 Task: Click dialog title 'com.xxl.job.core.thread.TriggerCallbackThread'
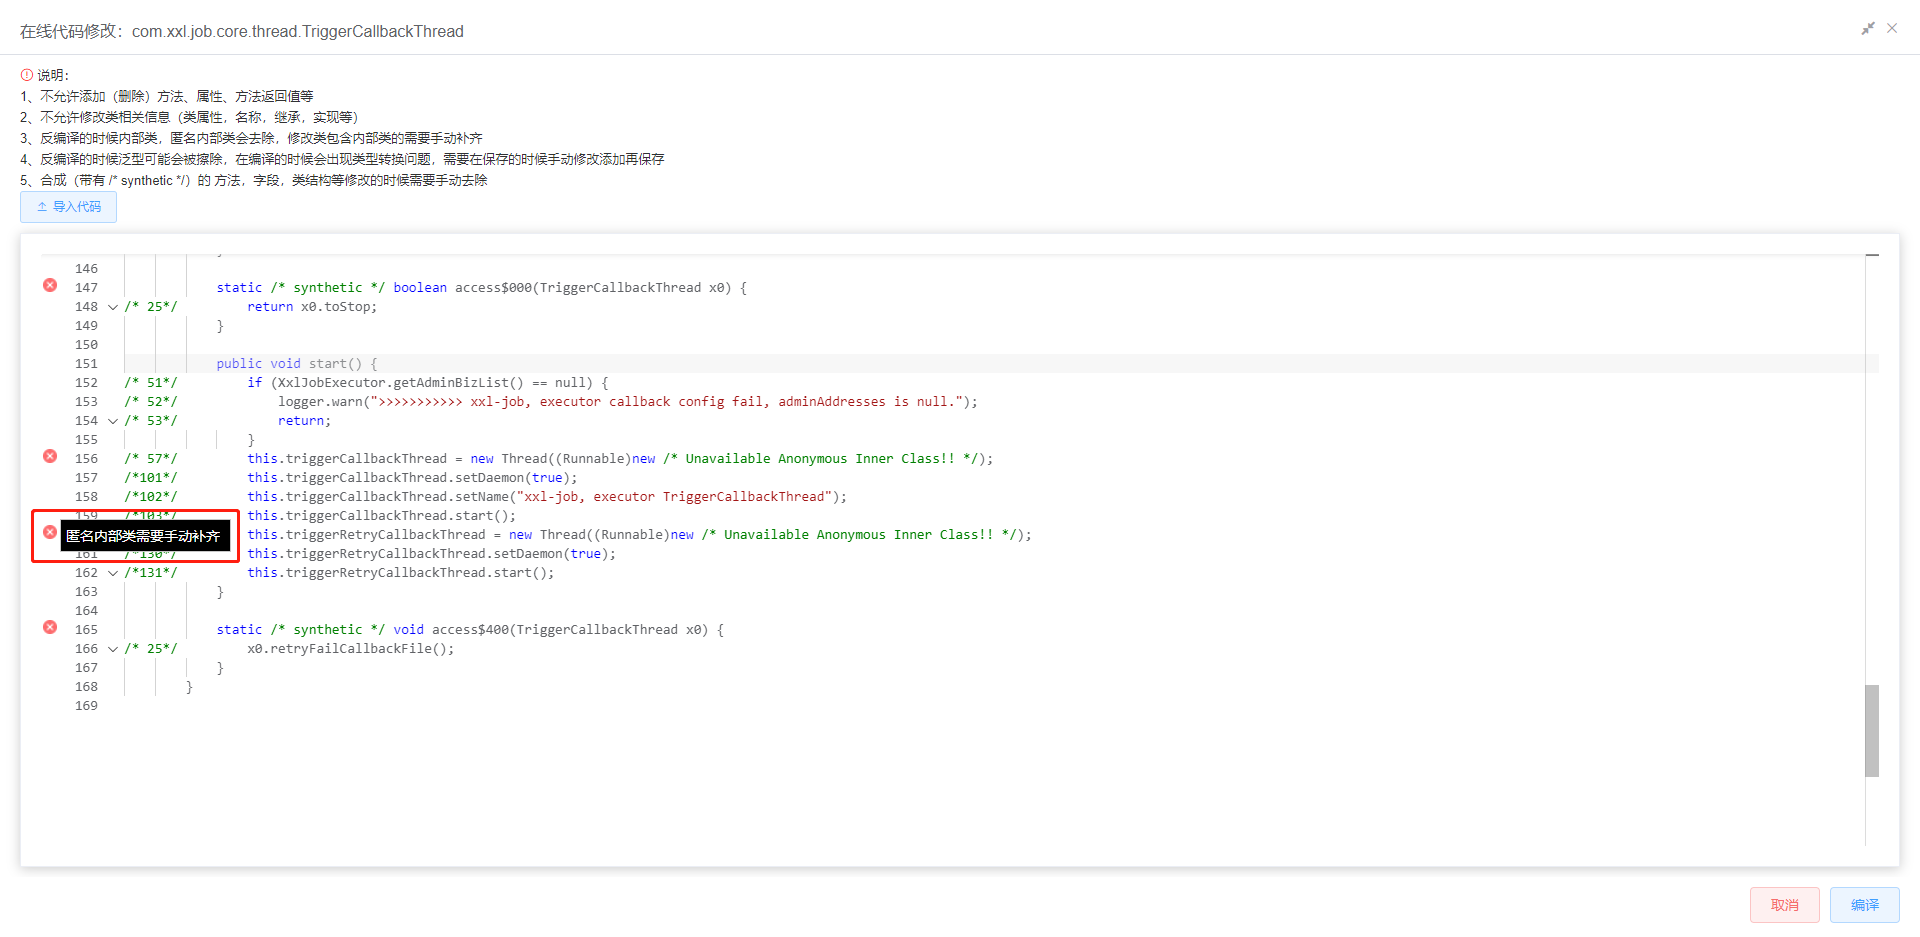click(298, 31)
